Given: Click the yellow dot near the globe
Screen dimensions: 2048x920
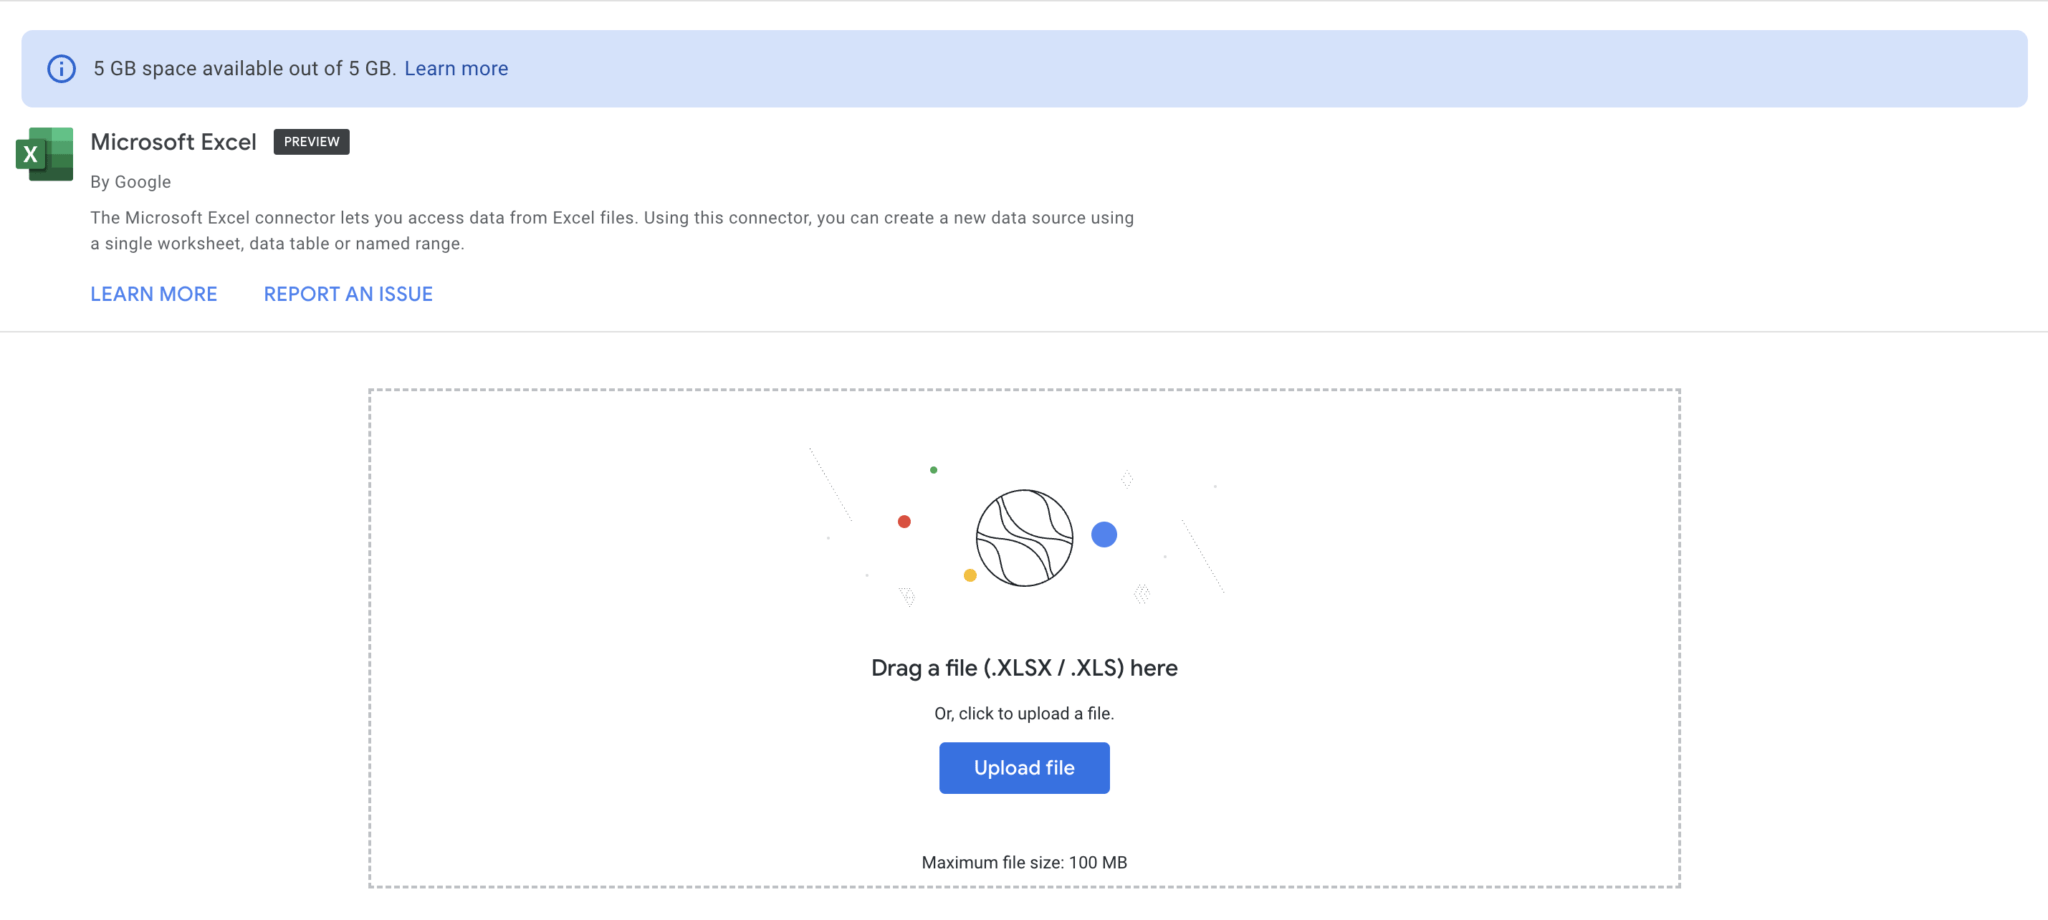Looking at the screenshot, I should (970, 574).
